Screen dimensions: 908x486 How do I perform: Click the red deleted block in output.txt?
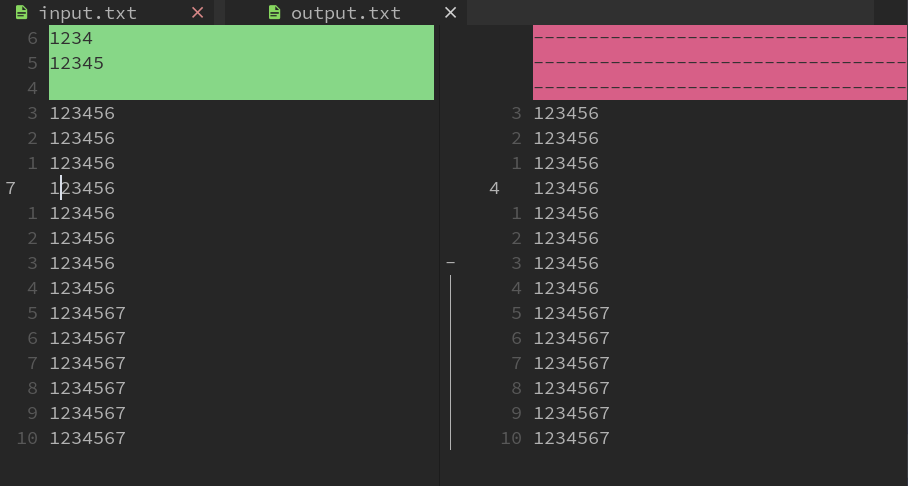(x=719, y=63)
